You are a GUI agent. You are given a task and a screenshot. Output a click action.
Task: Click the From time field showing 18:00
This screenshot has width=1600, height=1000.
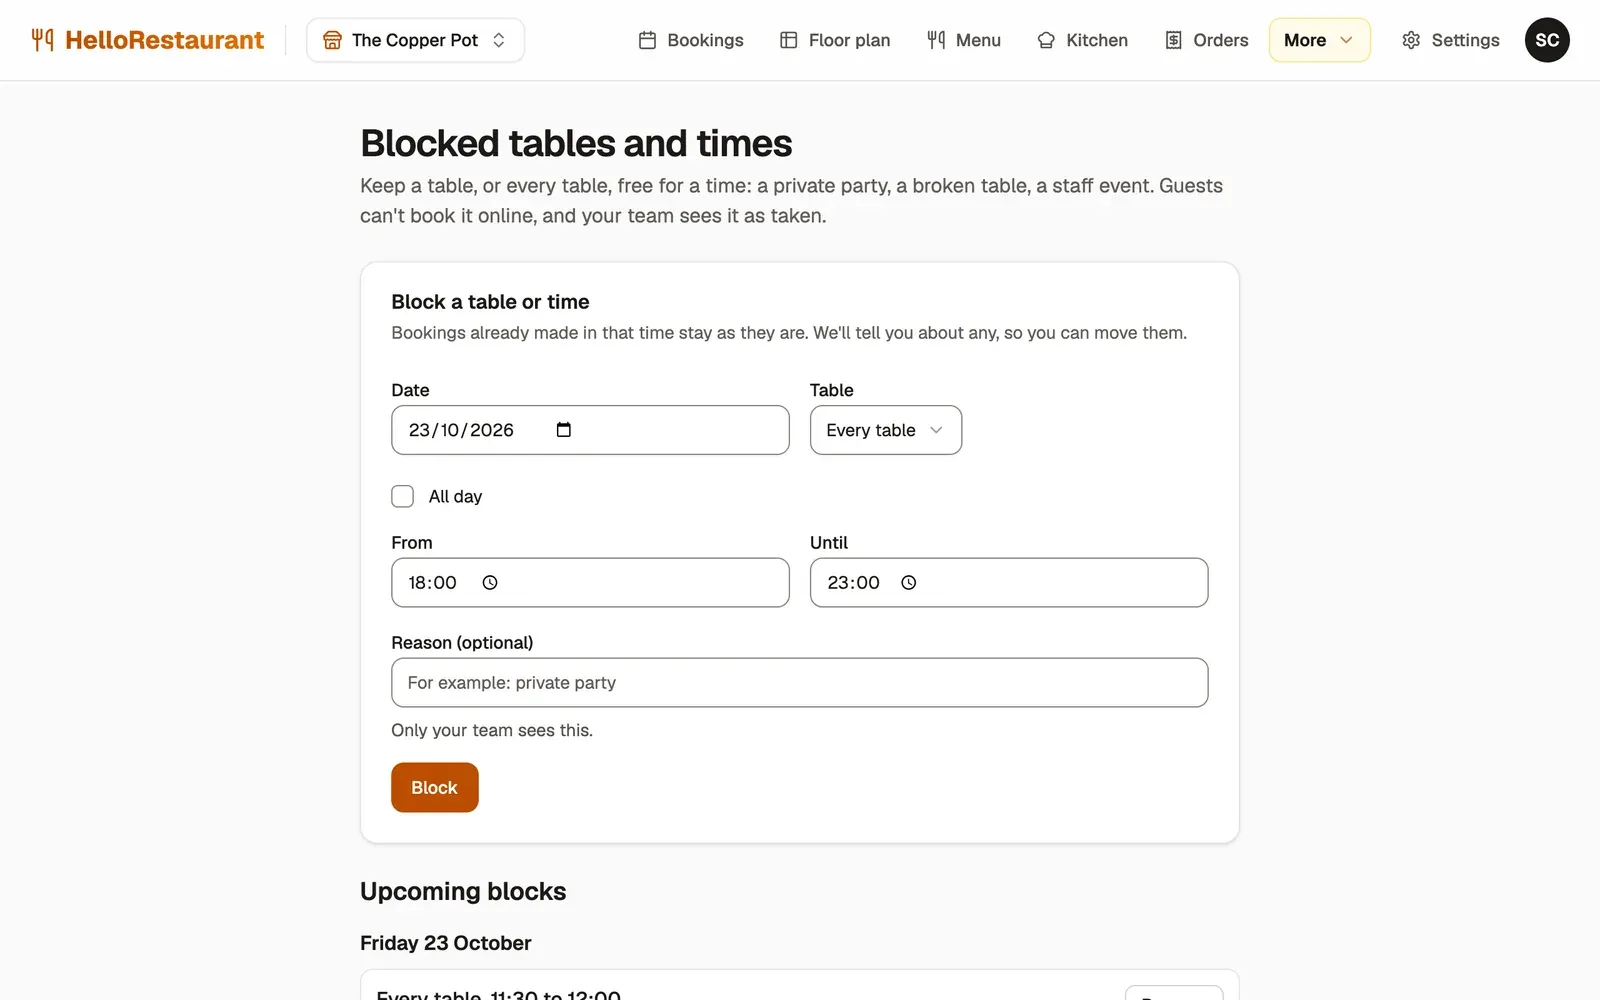click(x=590, y=583)
